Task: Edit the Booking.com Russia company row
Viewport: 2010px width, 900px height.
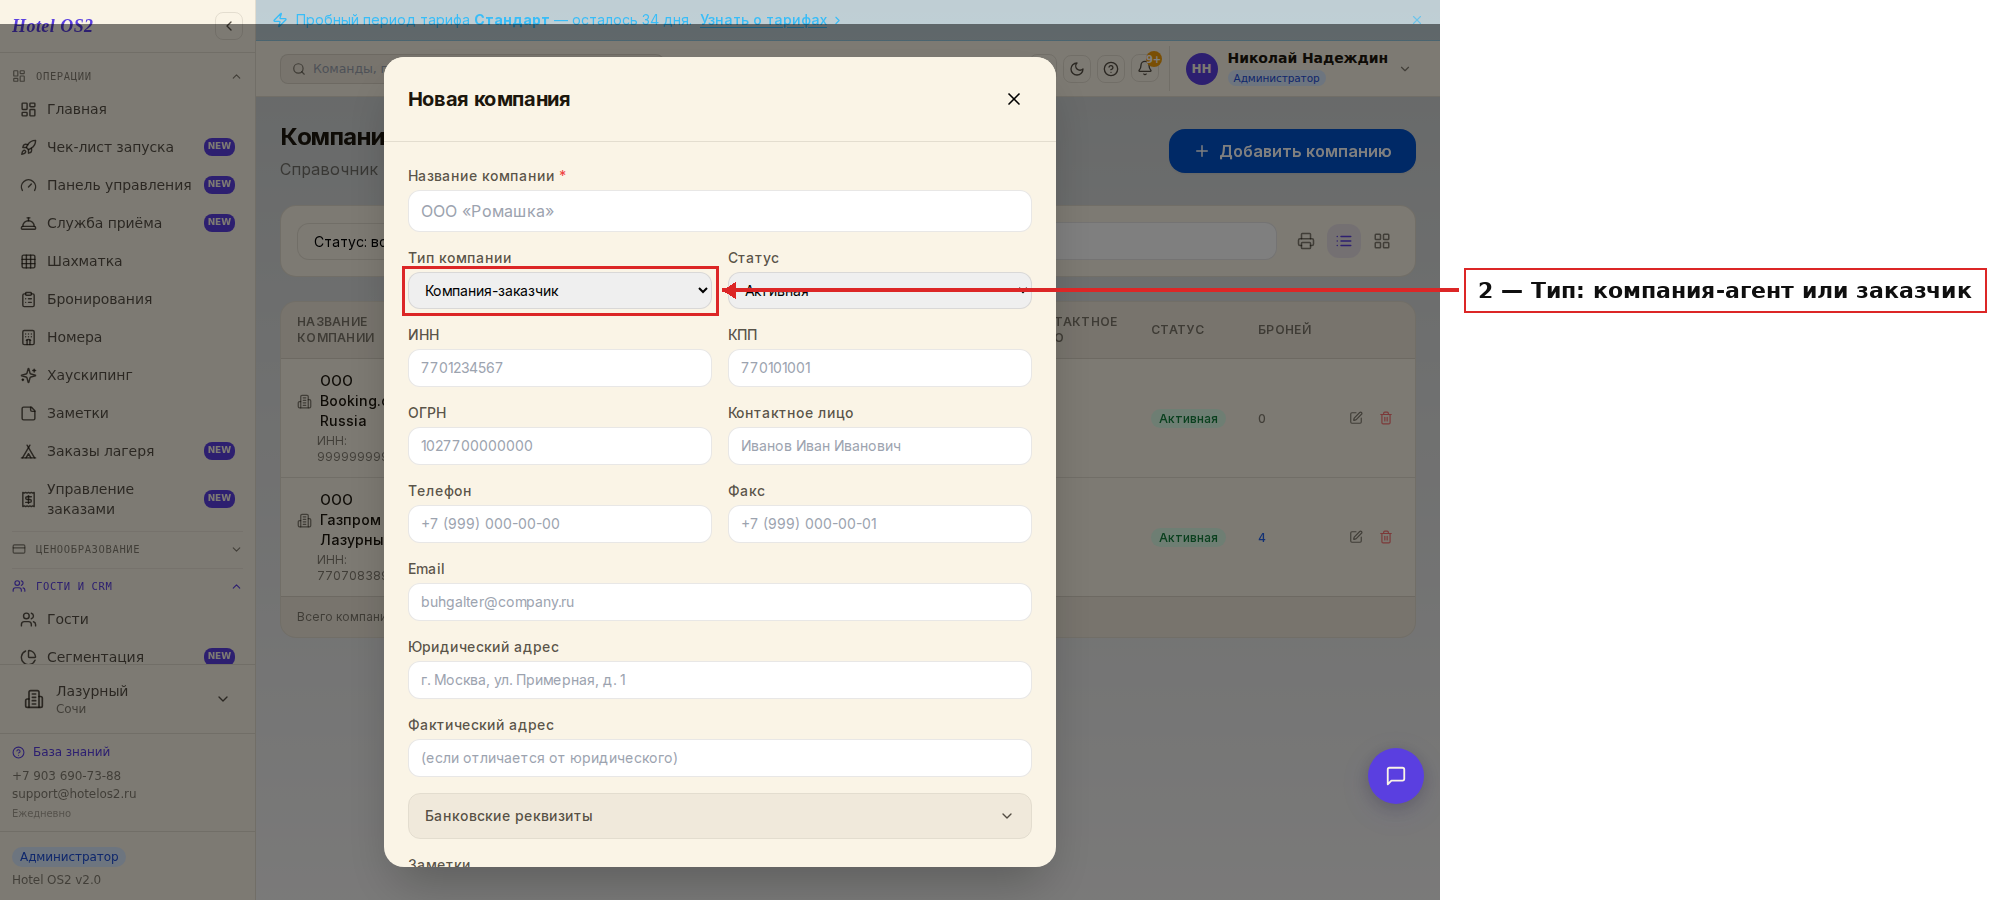Action: point(1356,418)
